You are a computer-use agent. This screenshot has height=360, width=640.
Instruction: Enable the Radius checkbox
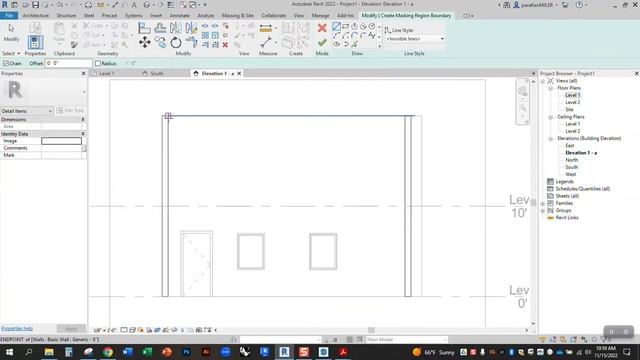[98, 63]
